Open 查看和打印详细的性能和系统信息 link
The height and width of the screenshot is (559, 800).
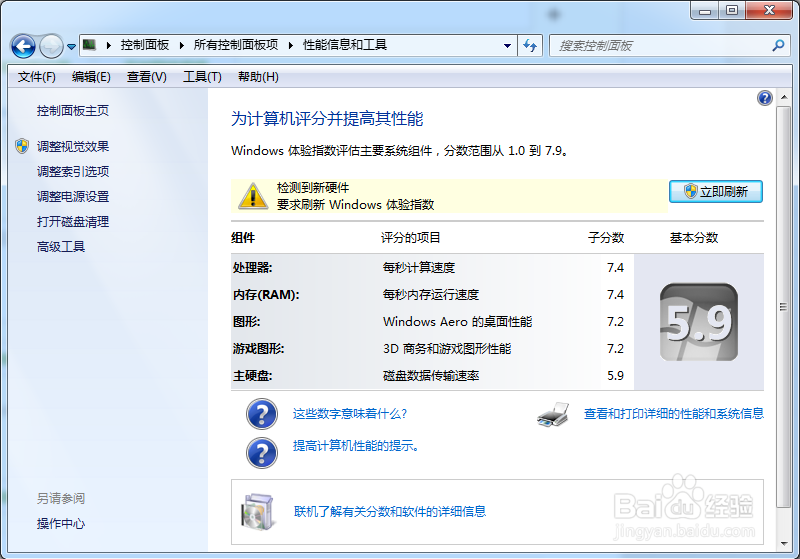[x=673, y=414]
